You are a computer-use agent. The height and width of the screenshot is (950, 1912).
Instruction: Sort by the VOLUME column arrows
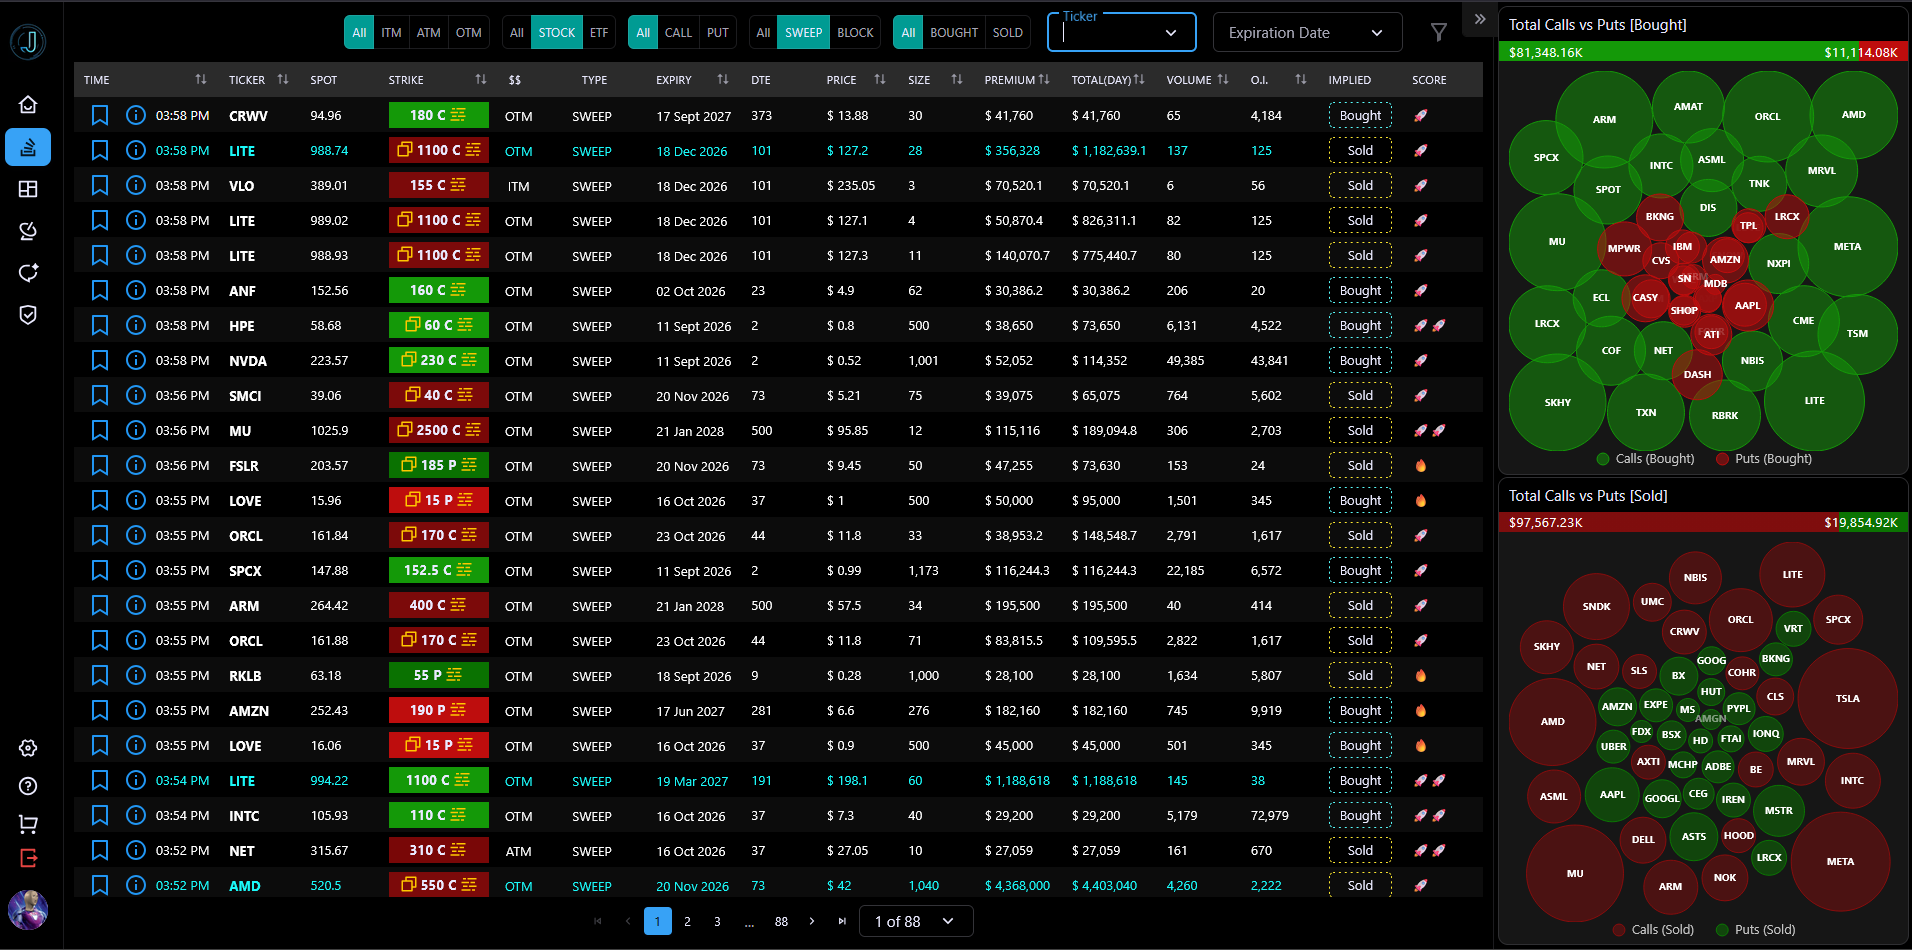1223,79
